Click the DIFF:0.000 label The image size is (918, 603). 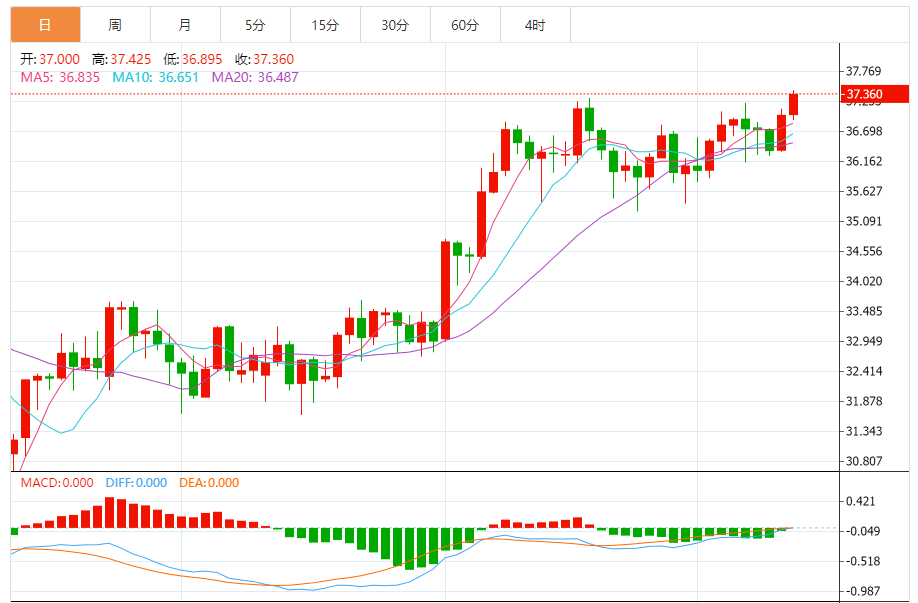[x=136, y=483]
